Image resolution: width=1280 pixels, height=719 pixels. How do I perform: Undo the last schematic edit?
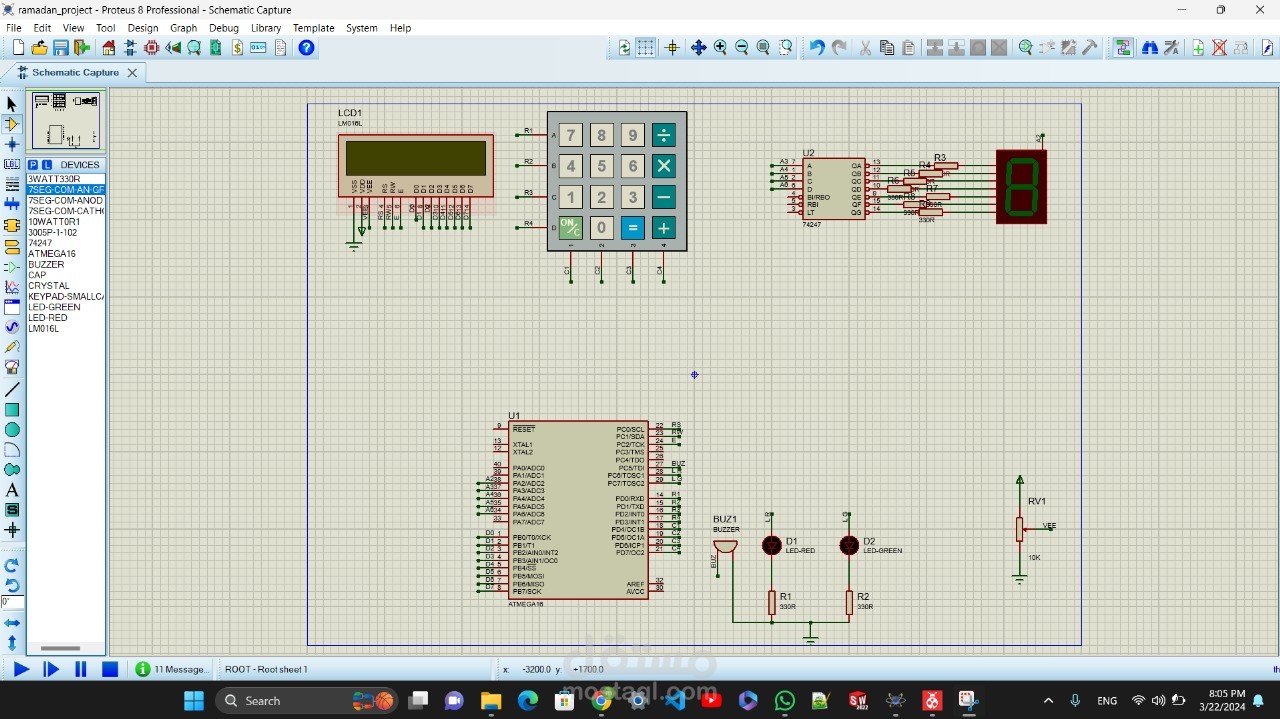817,47
